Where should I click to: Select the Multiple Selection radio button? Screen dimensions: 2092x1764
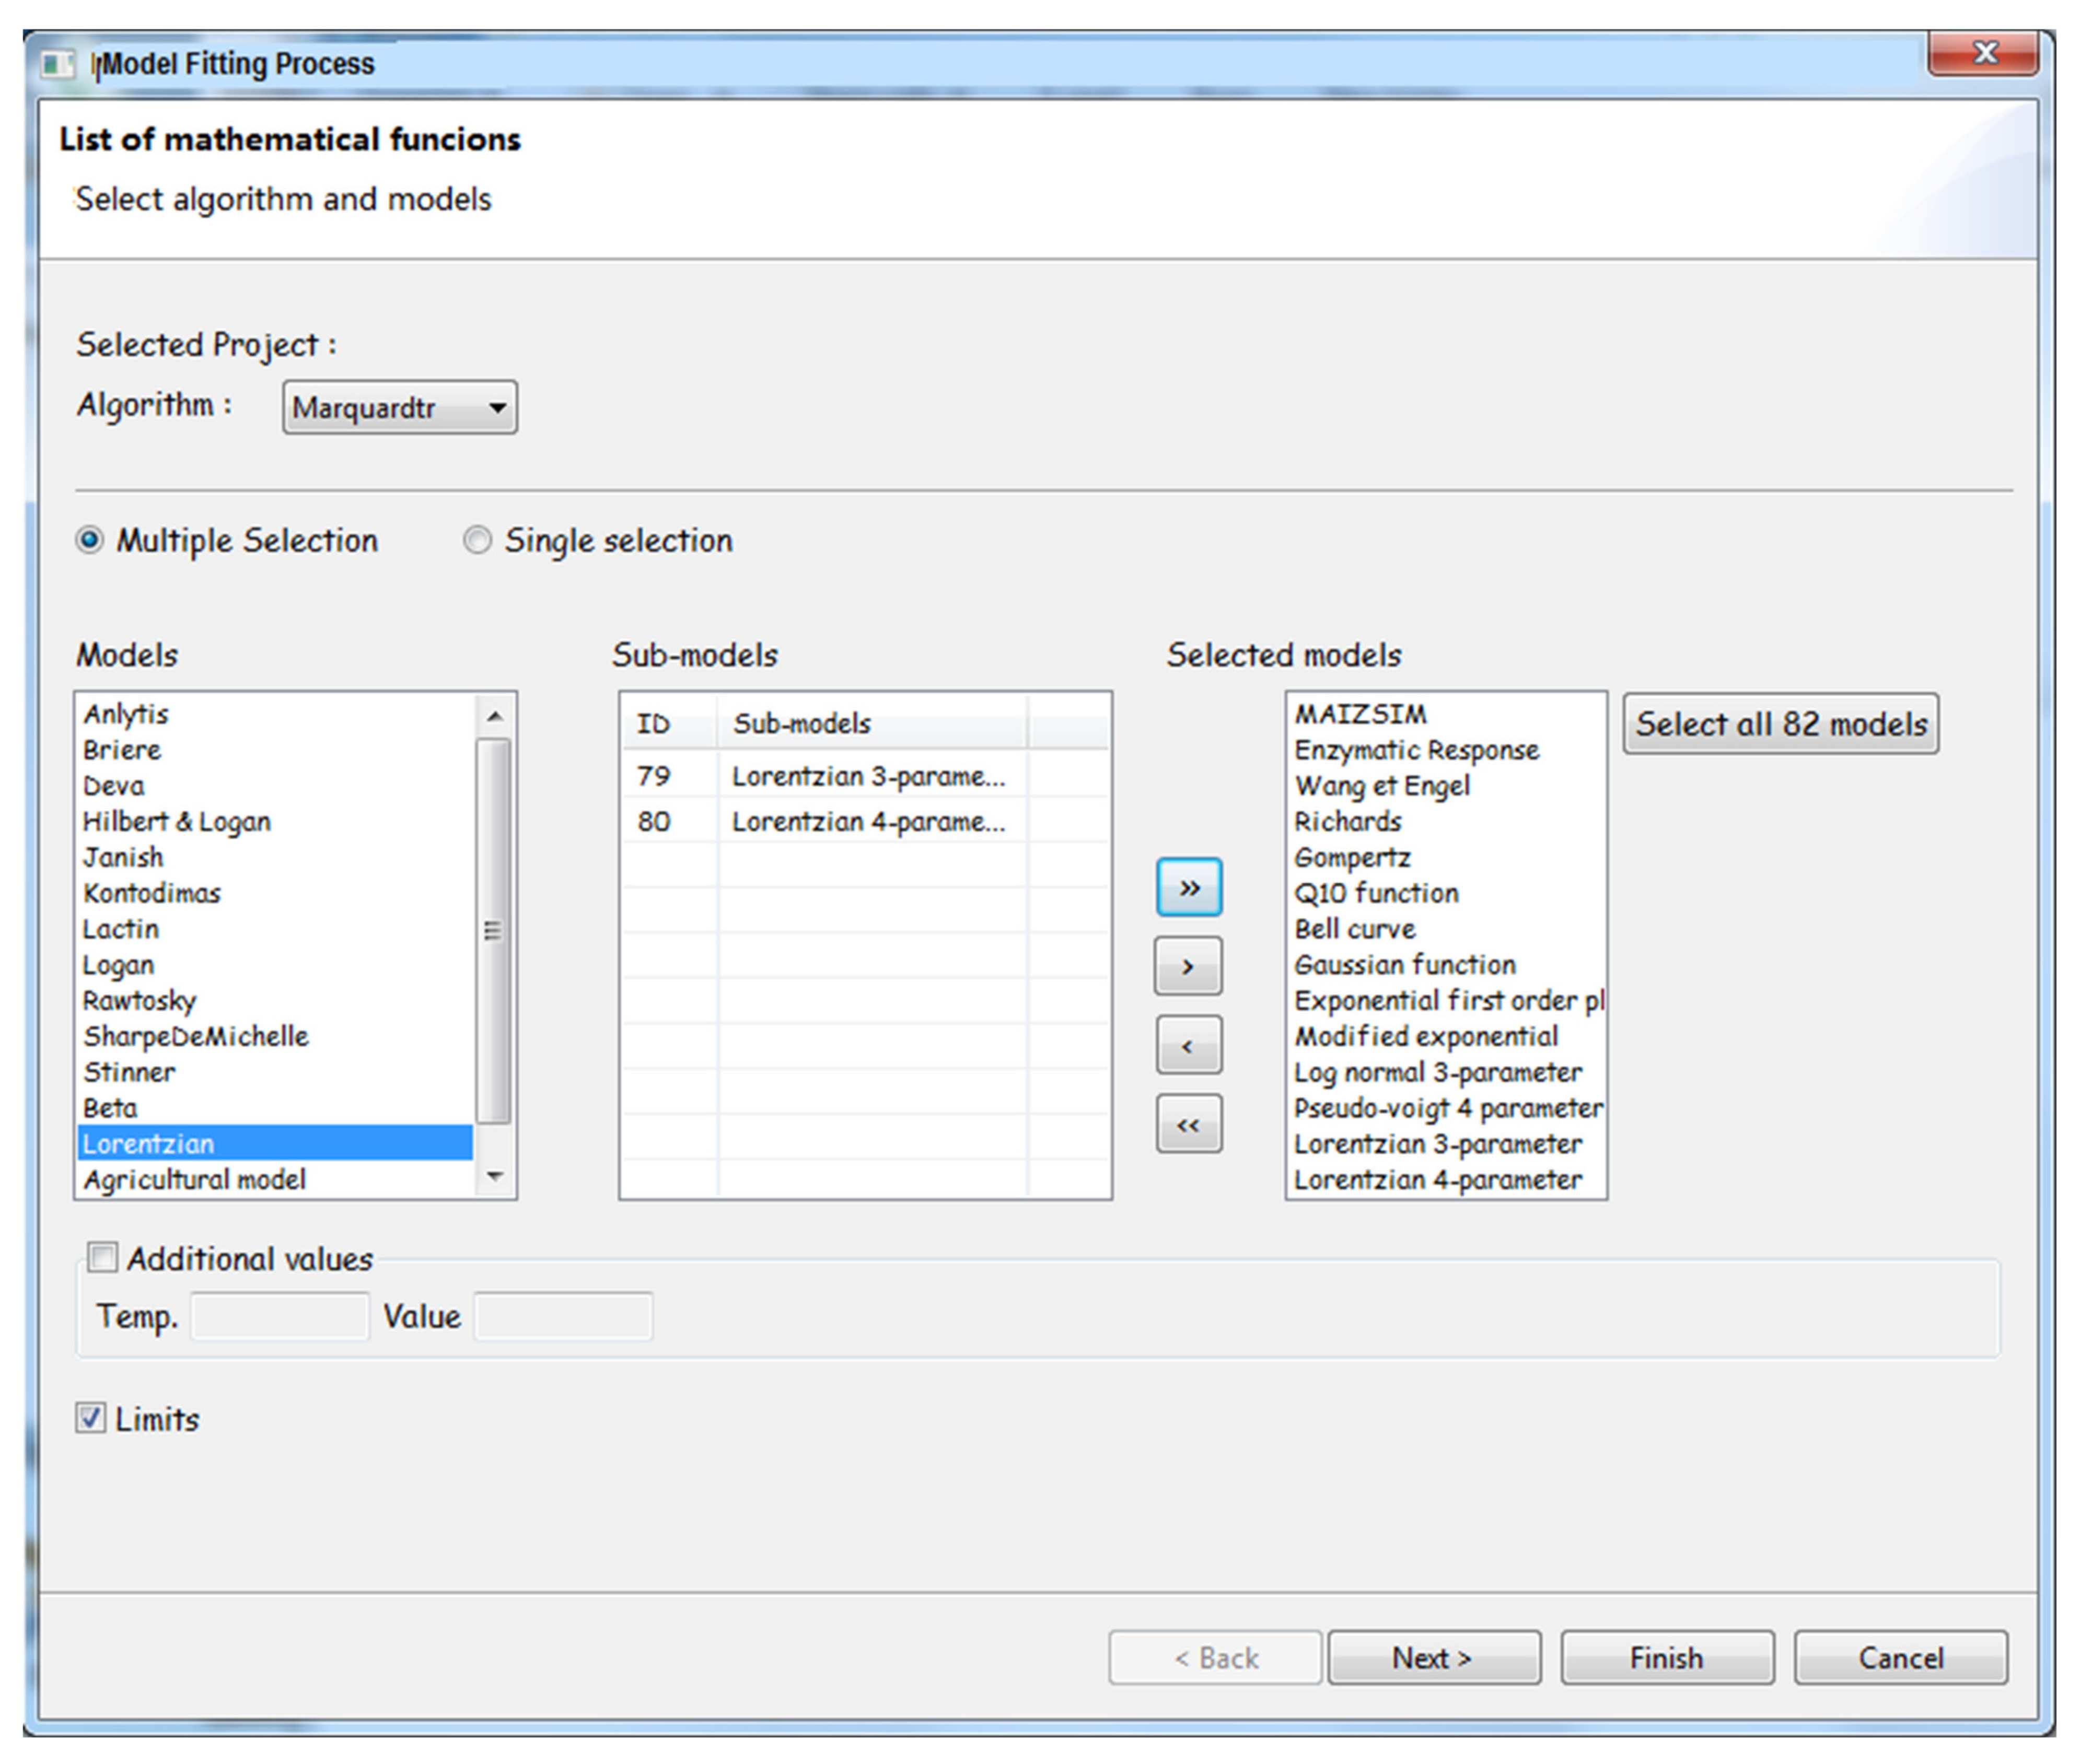pyautogui.click(x=90, y=540)
